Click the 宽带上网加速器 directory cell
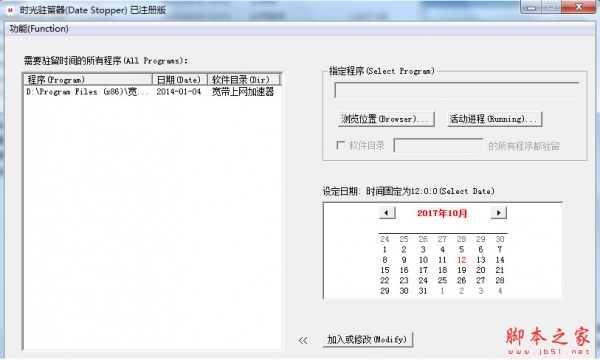The height and width of the screenshot is (360, 600). point(243,92)
